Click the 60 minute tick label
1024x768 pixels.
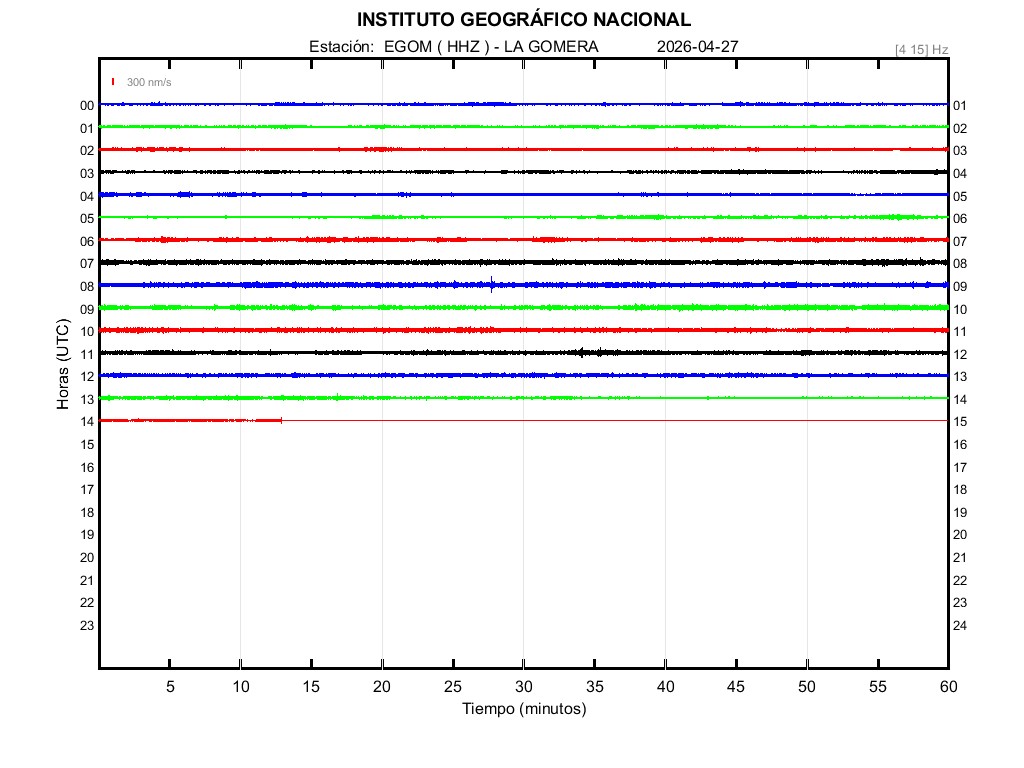[948, 687]
